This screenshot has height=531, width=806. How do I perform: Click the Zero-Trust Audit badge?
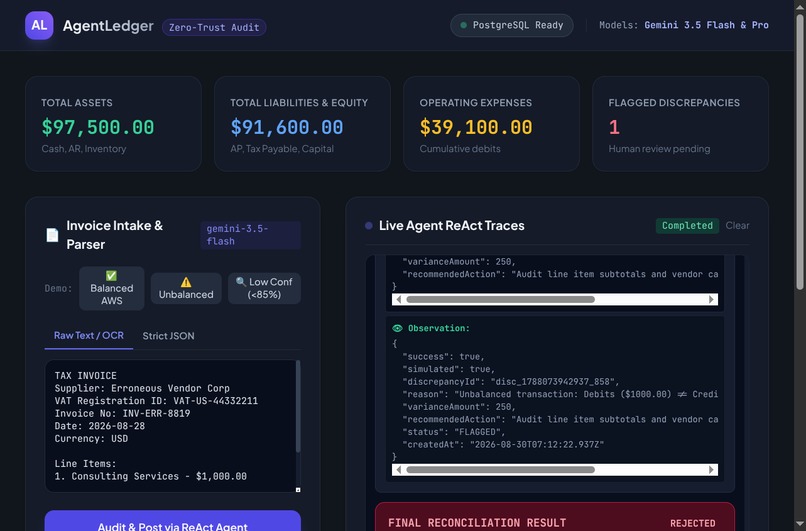coord(214,27)
